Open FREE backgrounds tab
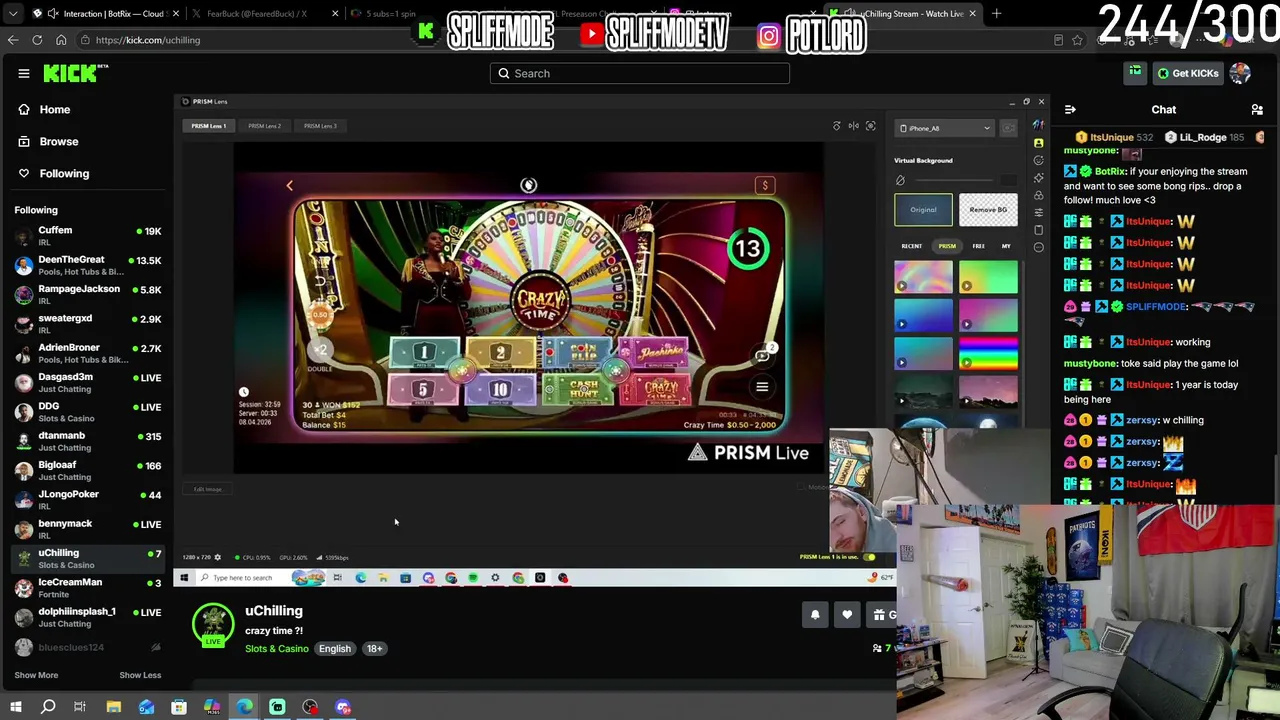The image size is (1280, 720). (978, 246)
